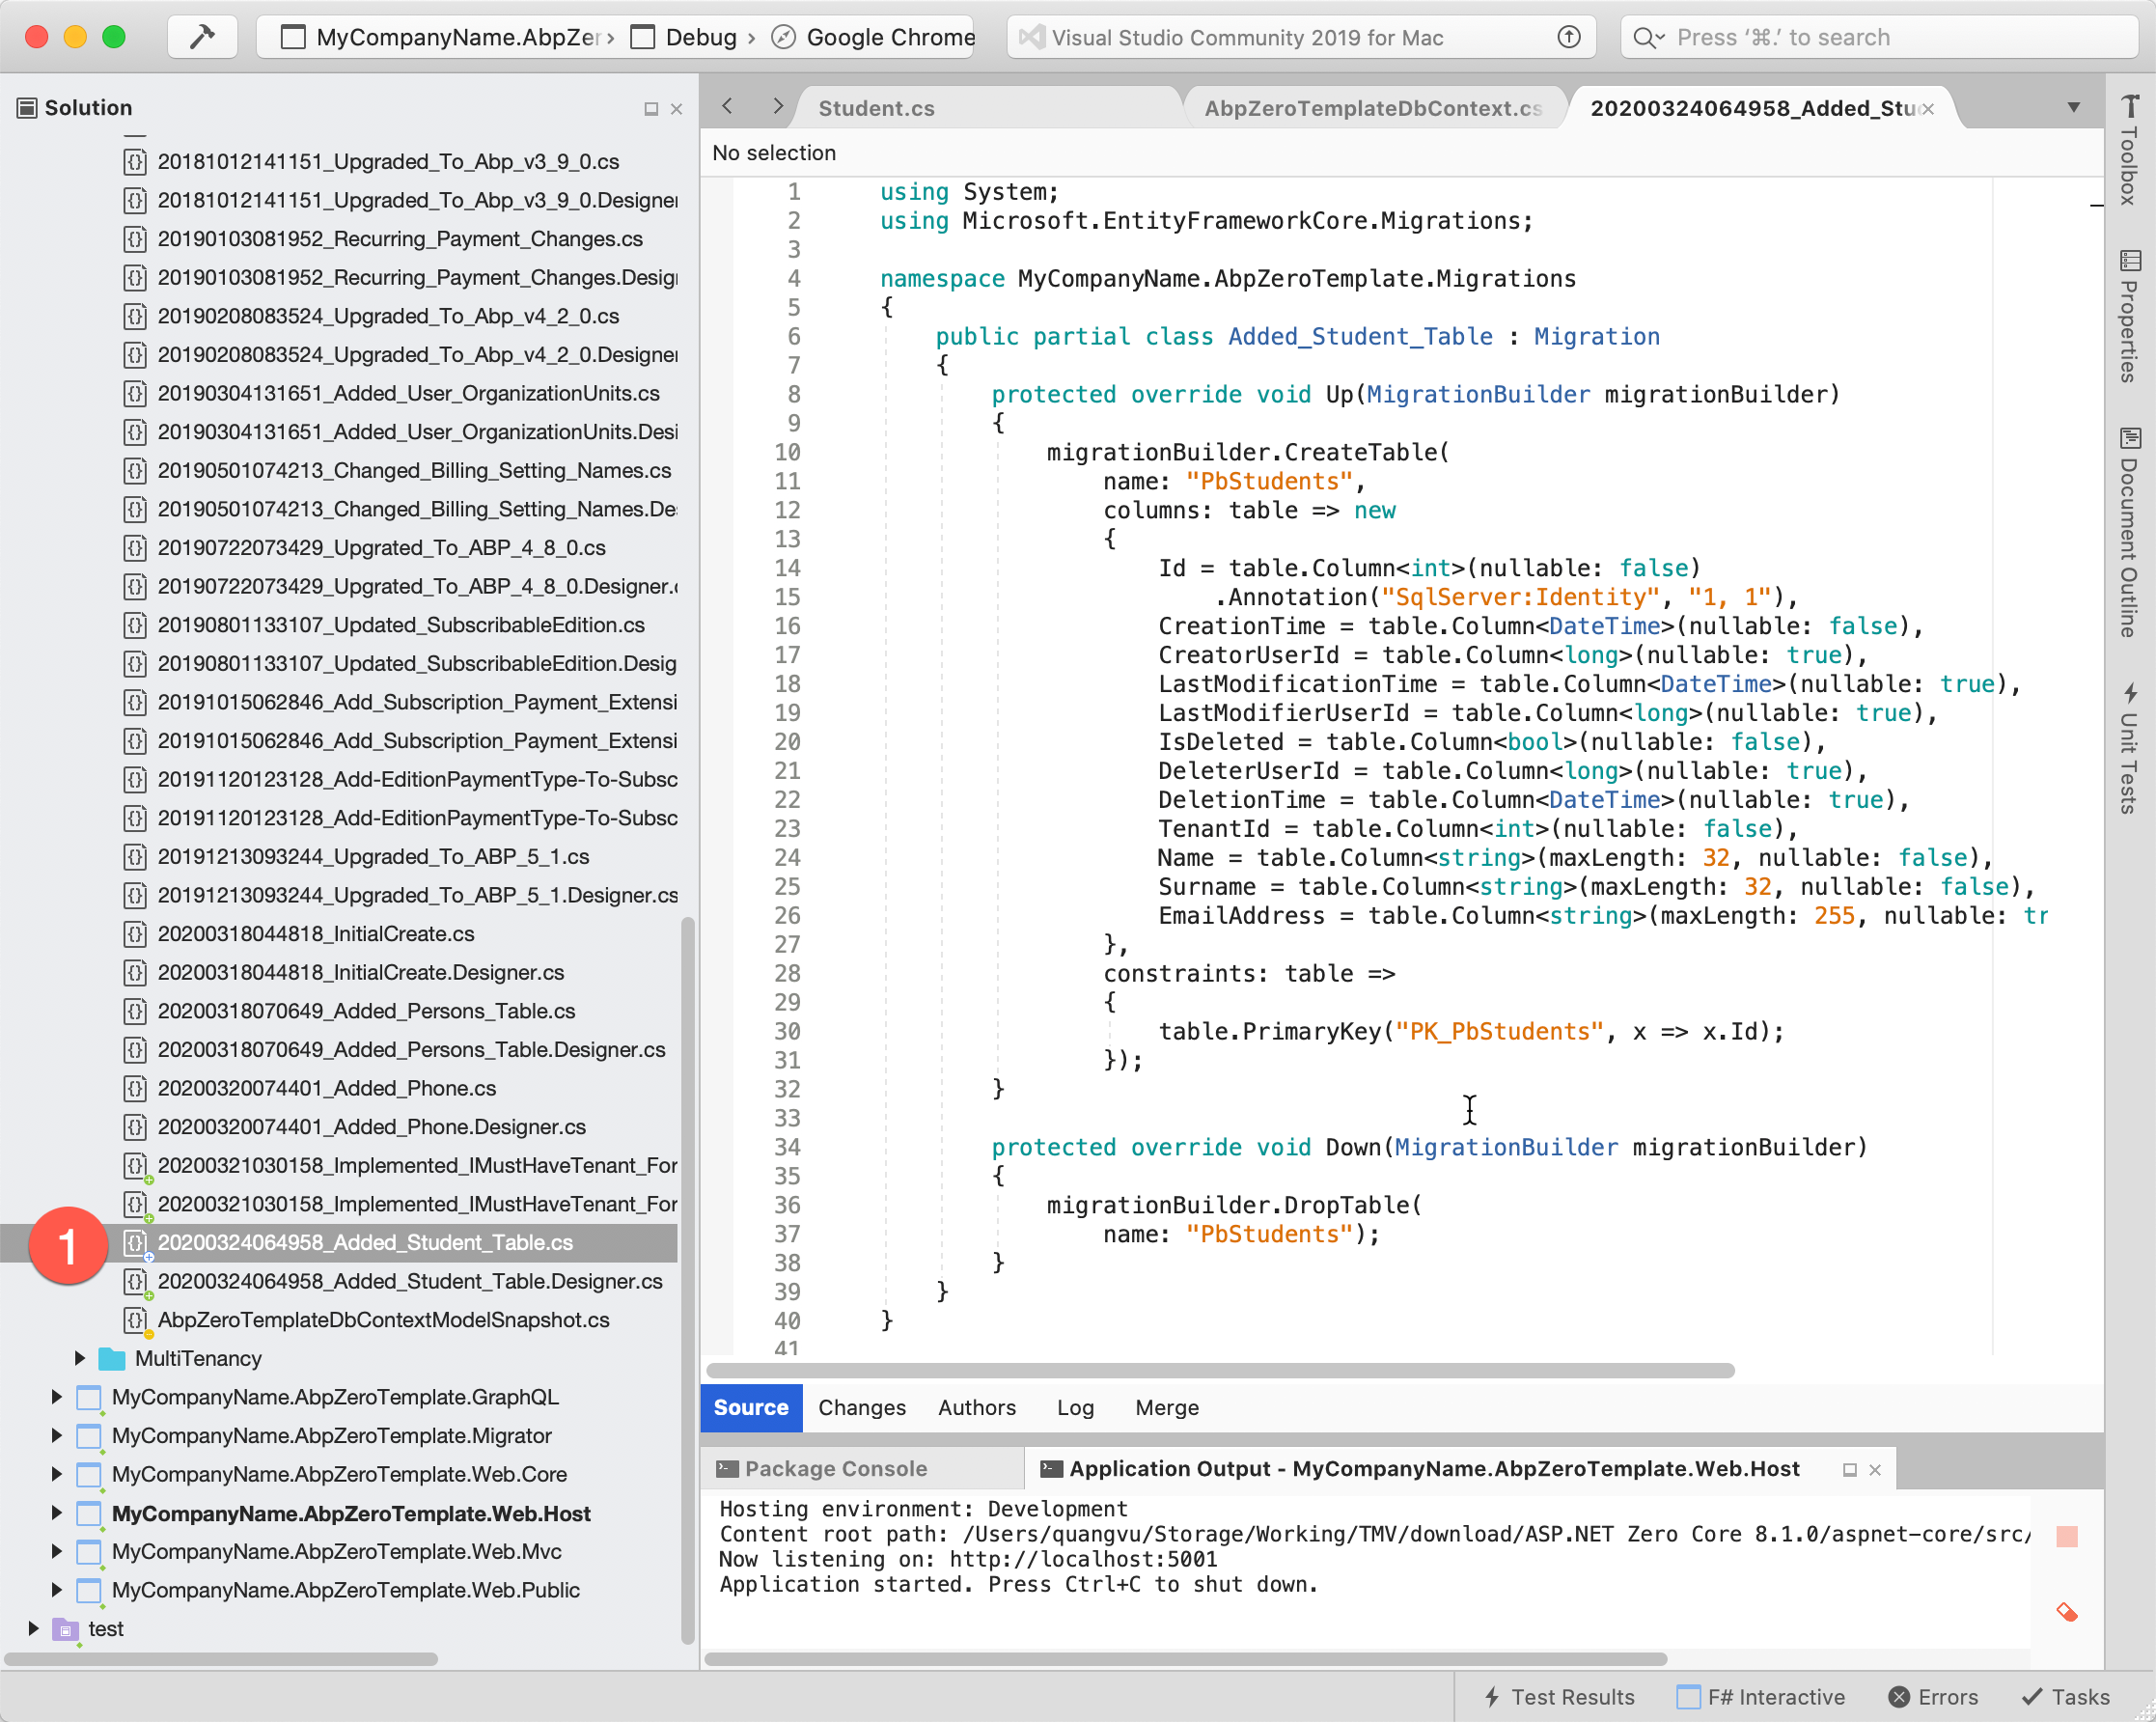Navigate forward with right arrow
This screenshot has height=1722, width=2156.
coord(778,106)
